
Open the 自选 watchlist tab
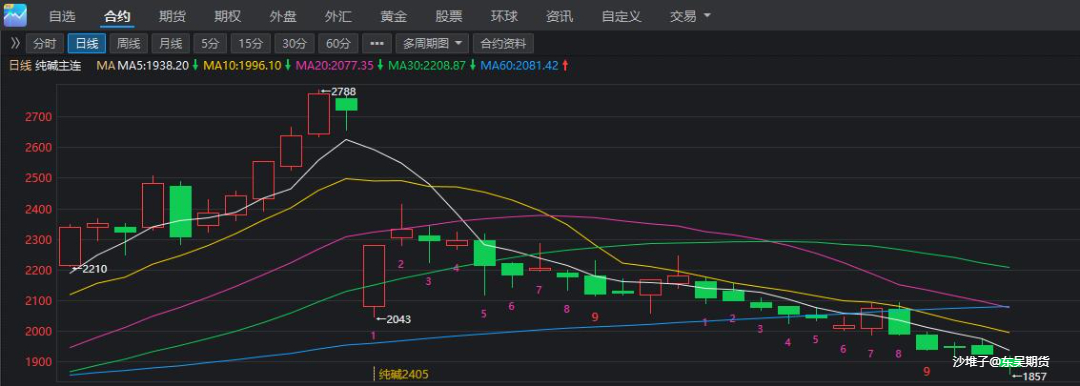(x=62, y=16)
